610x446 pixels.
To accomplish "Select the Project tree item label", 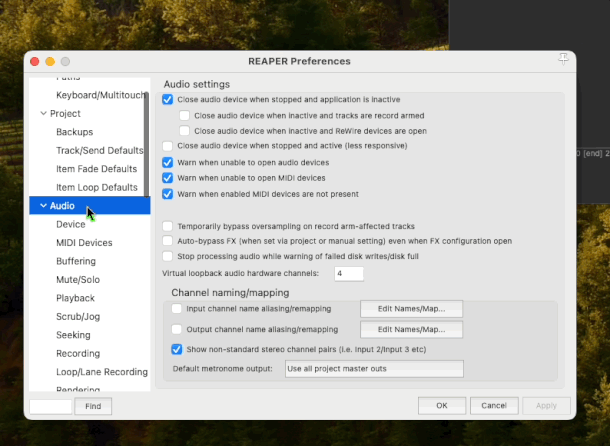I will [x=65, y=113].
